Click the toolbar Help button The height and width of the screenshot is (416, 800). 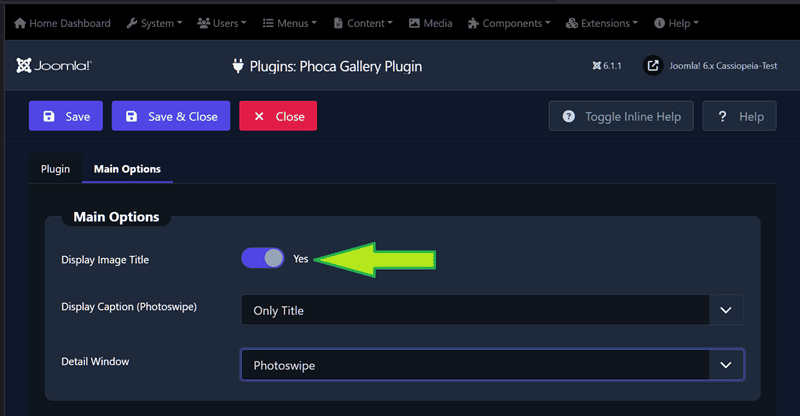(x=739, y=116)
